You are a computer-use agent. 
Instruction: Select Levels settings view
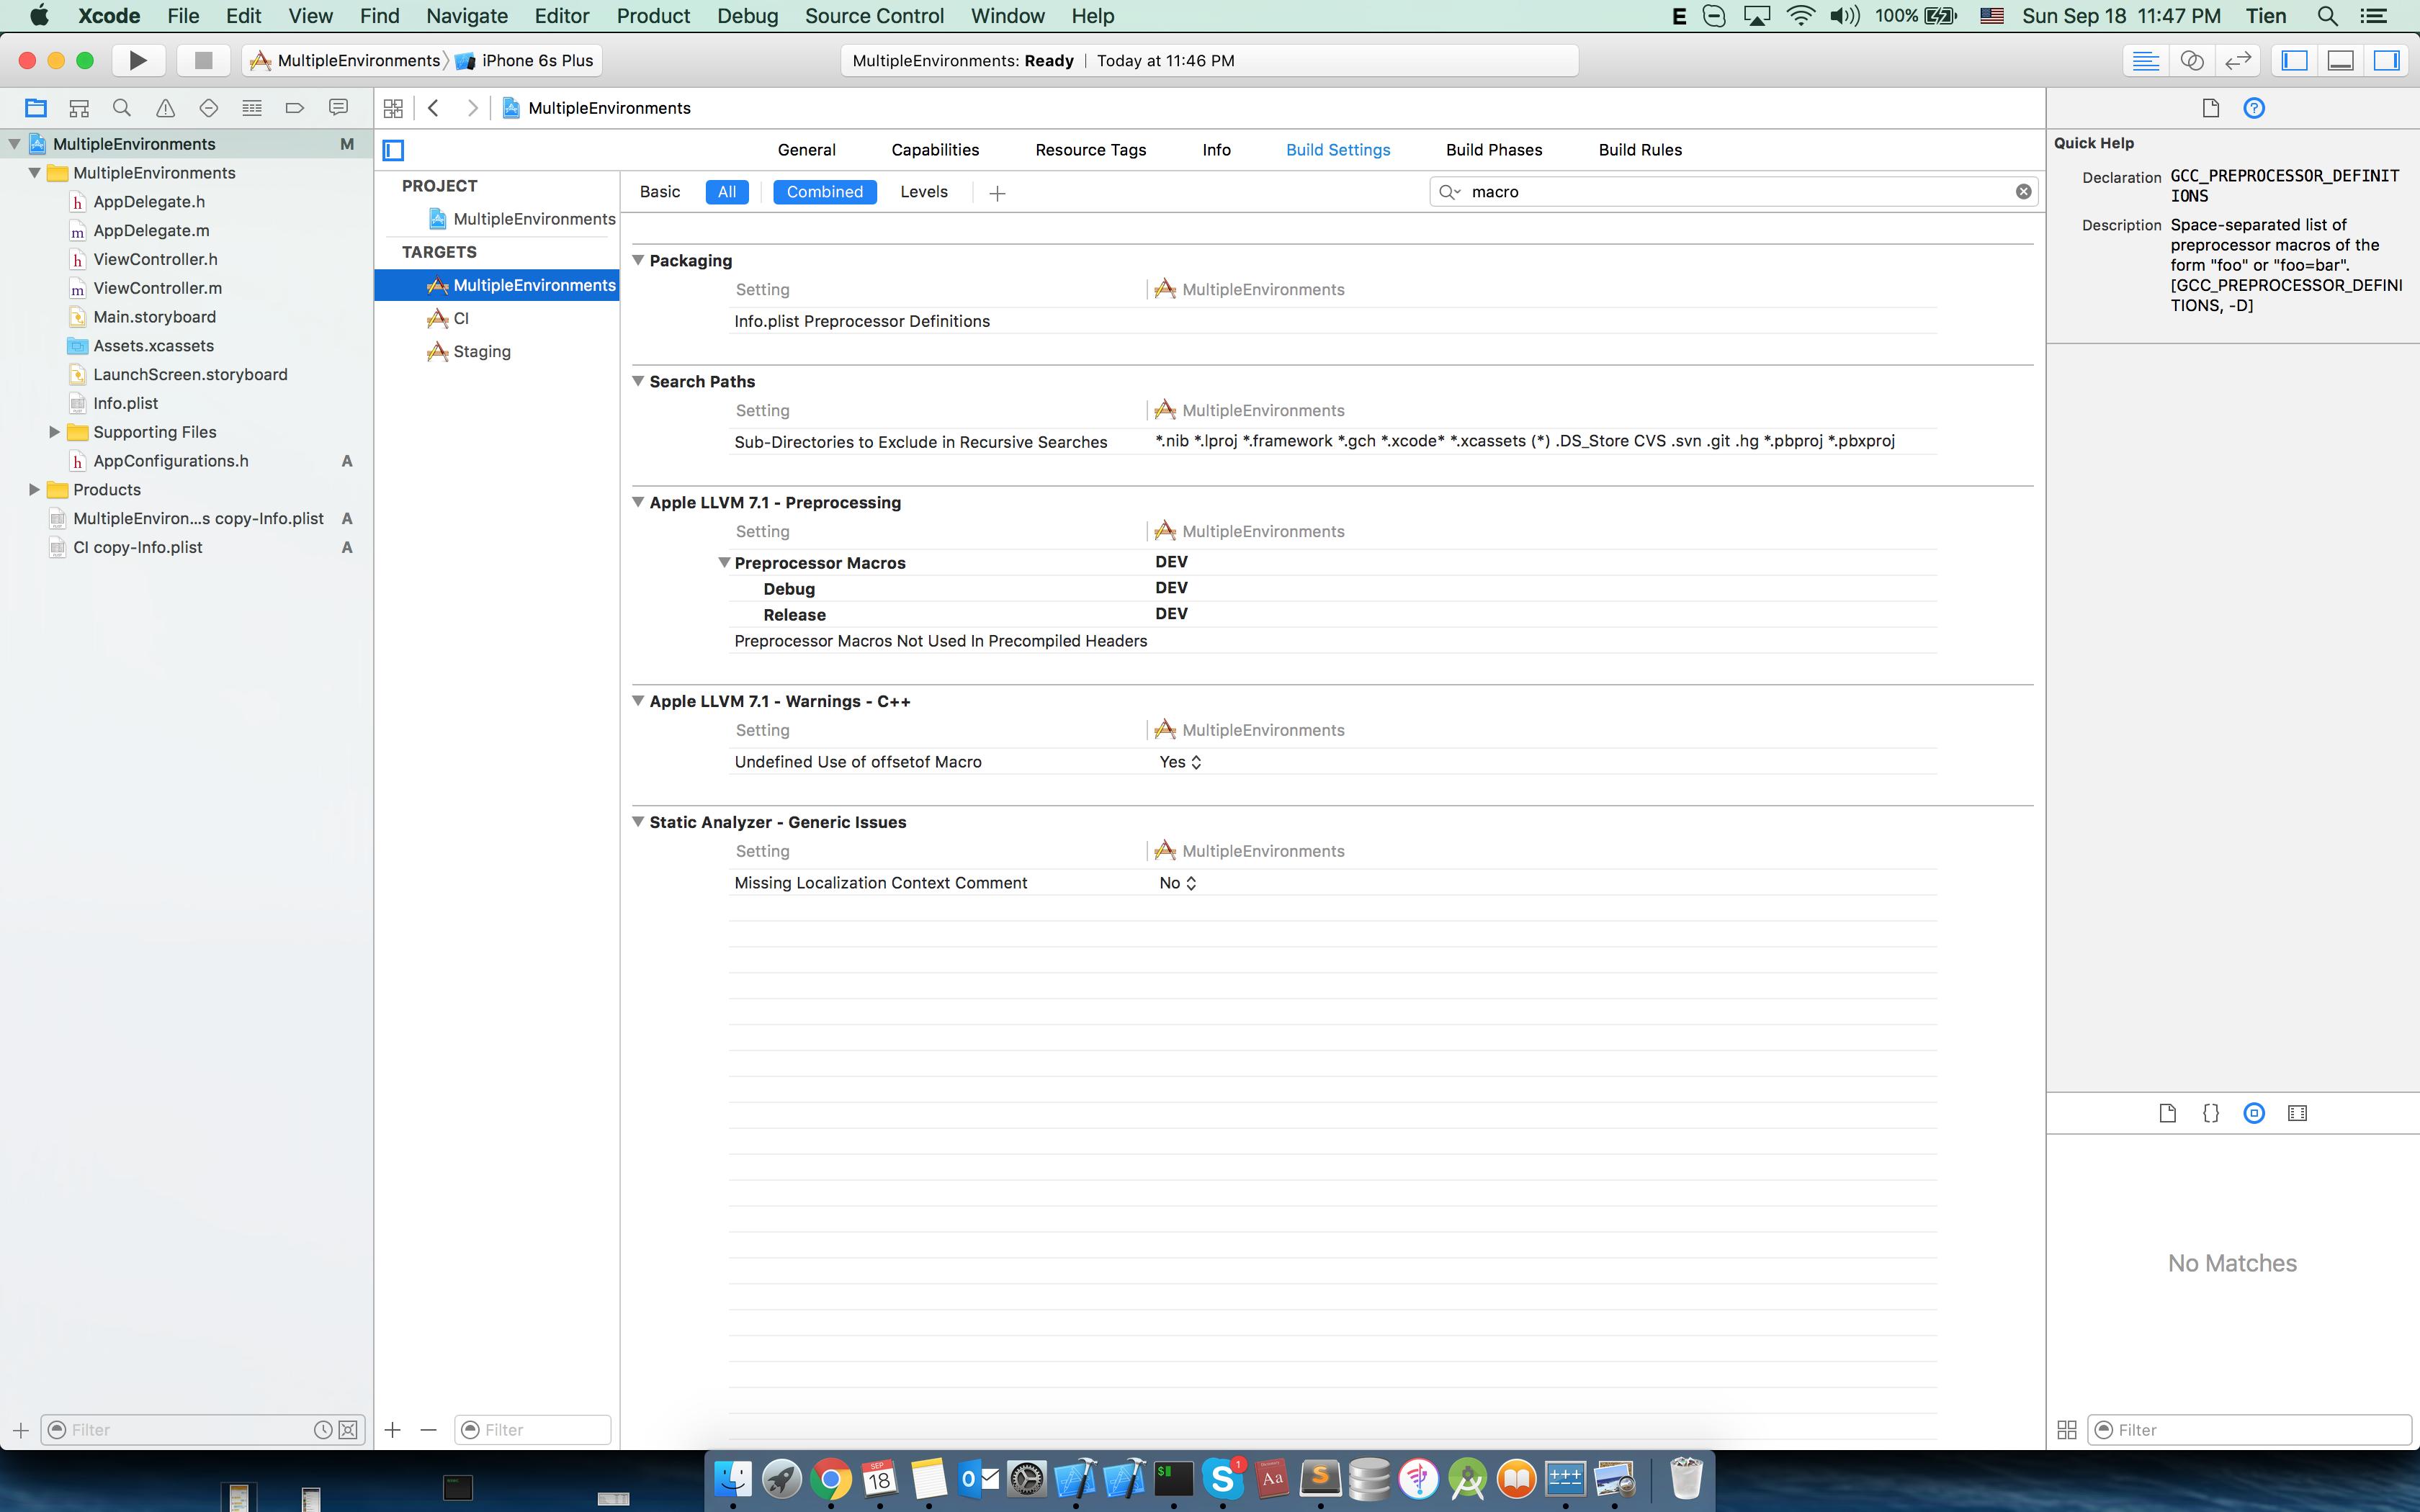click(x=924, y=192)
